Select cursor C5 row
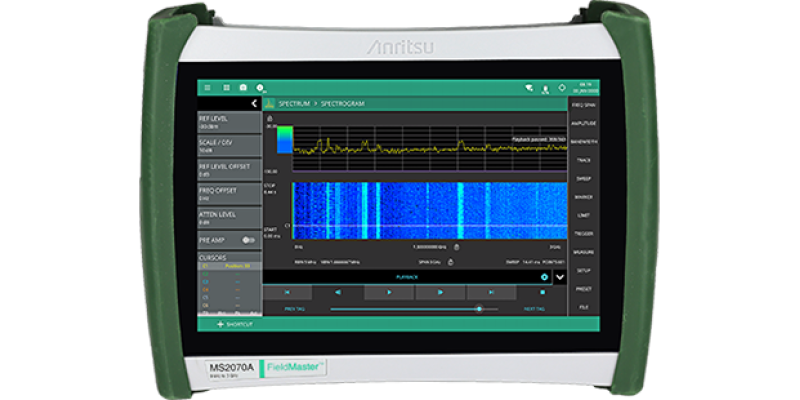 230,297
